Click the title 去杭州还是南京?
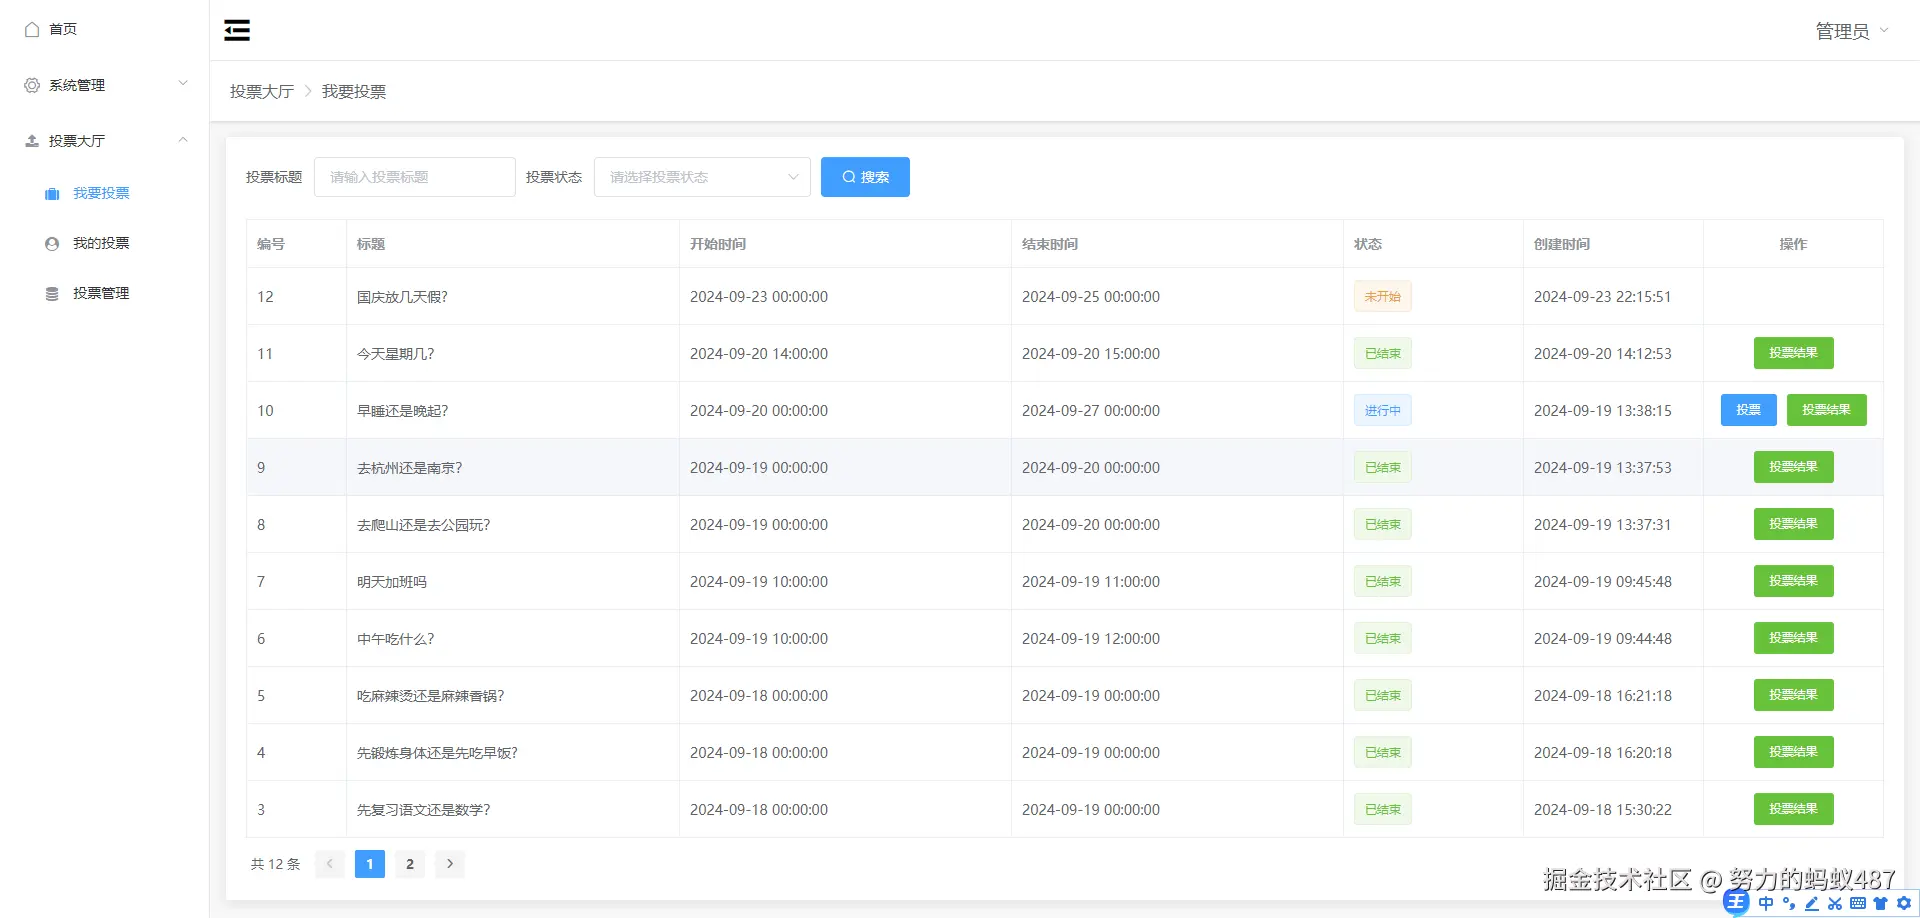1920x918 pixels. 410,468
